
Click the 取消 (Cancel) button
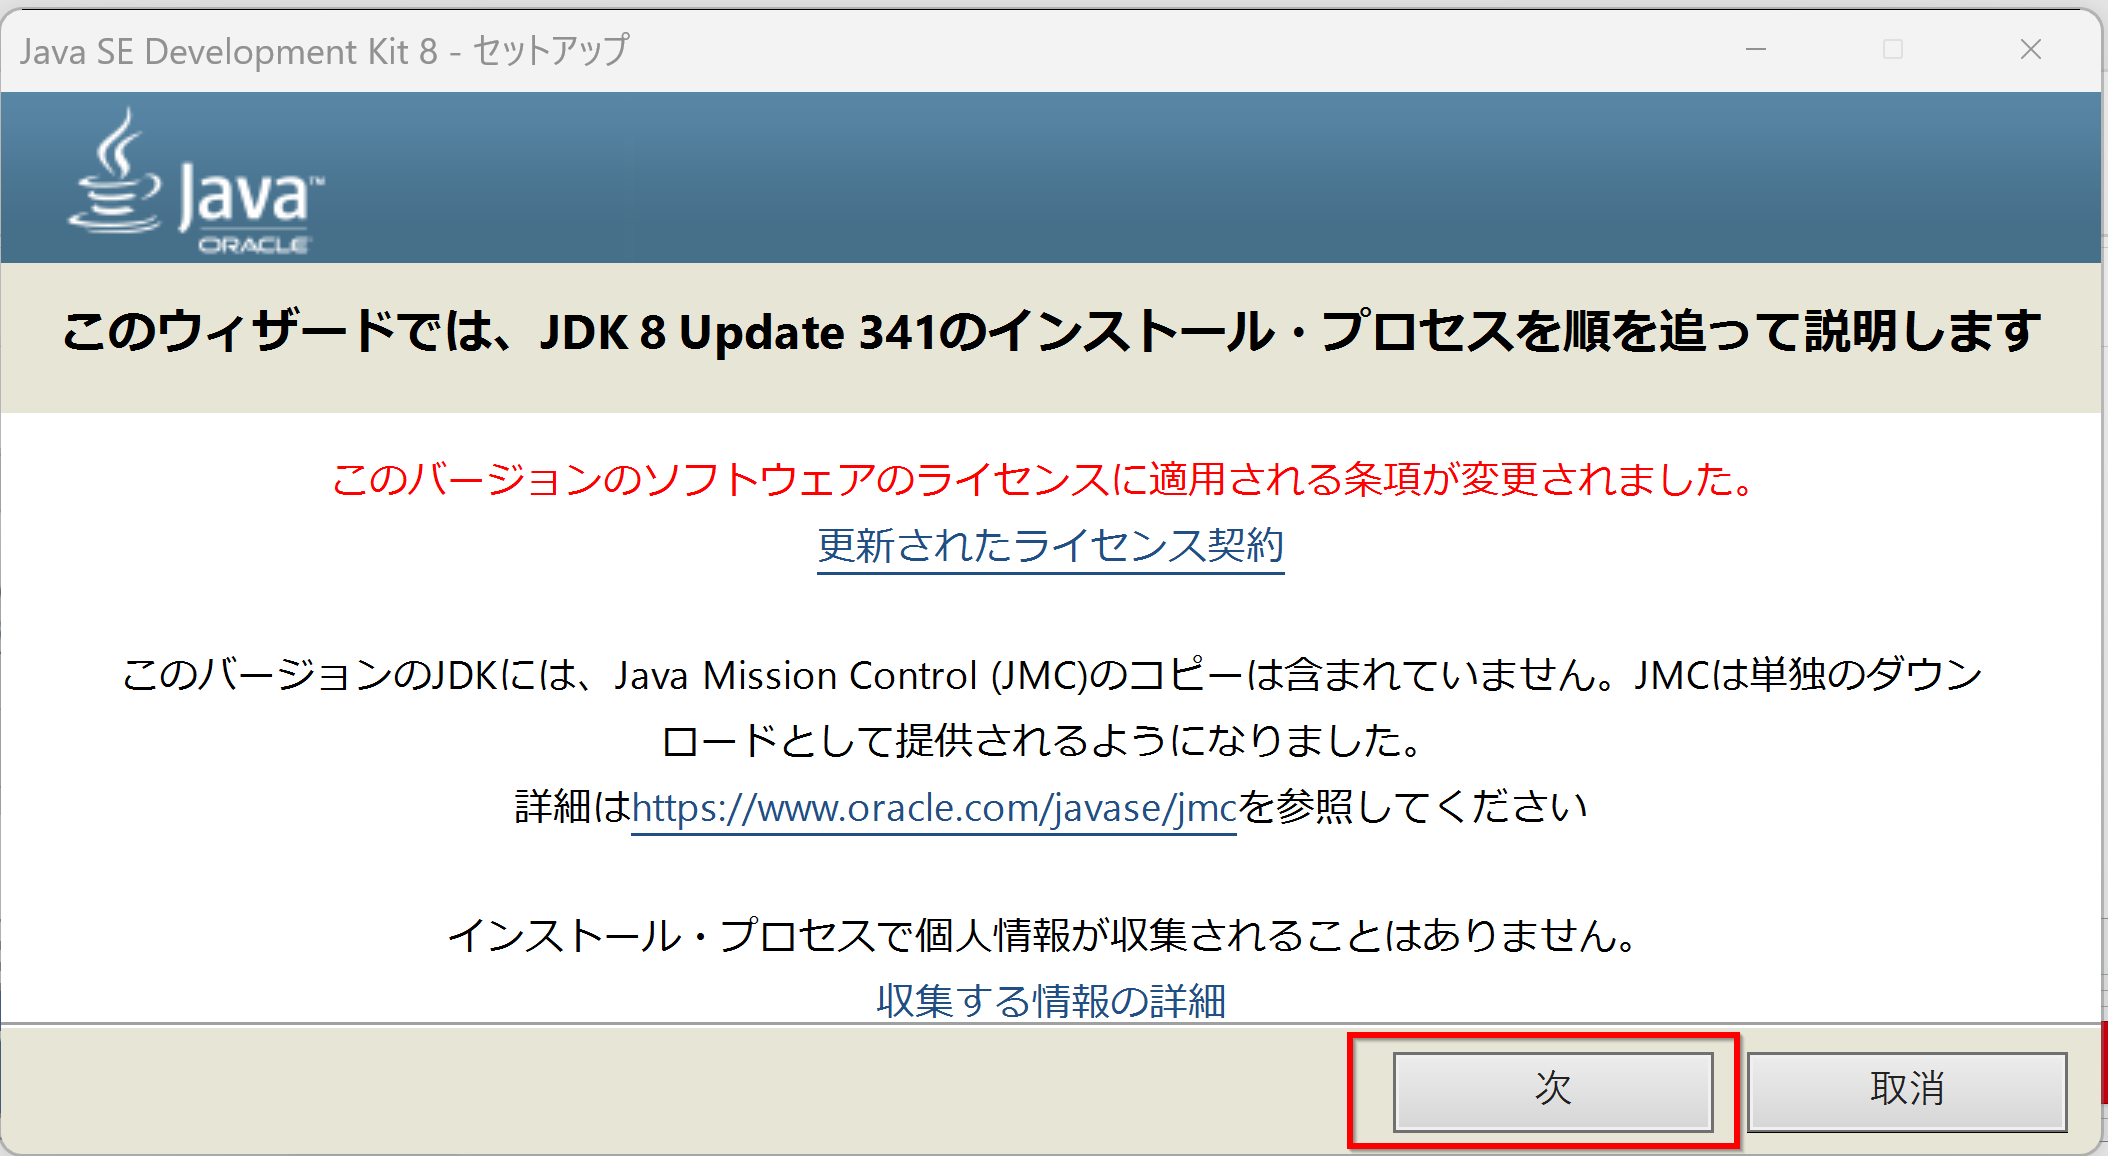[1907, 1090]
